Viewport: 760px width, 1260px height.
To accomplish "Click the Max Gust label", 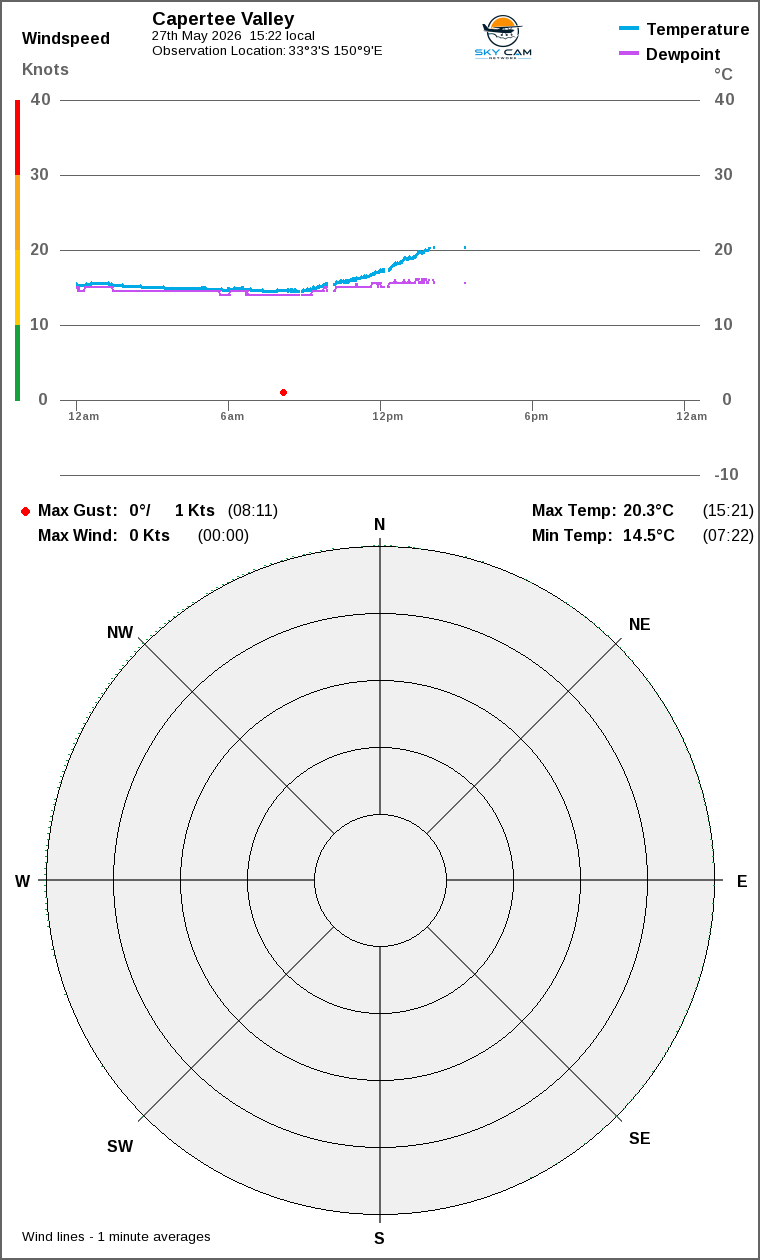I will click(78, 511).
